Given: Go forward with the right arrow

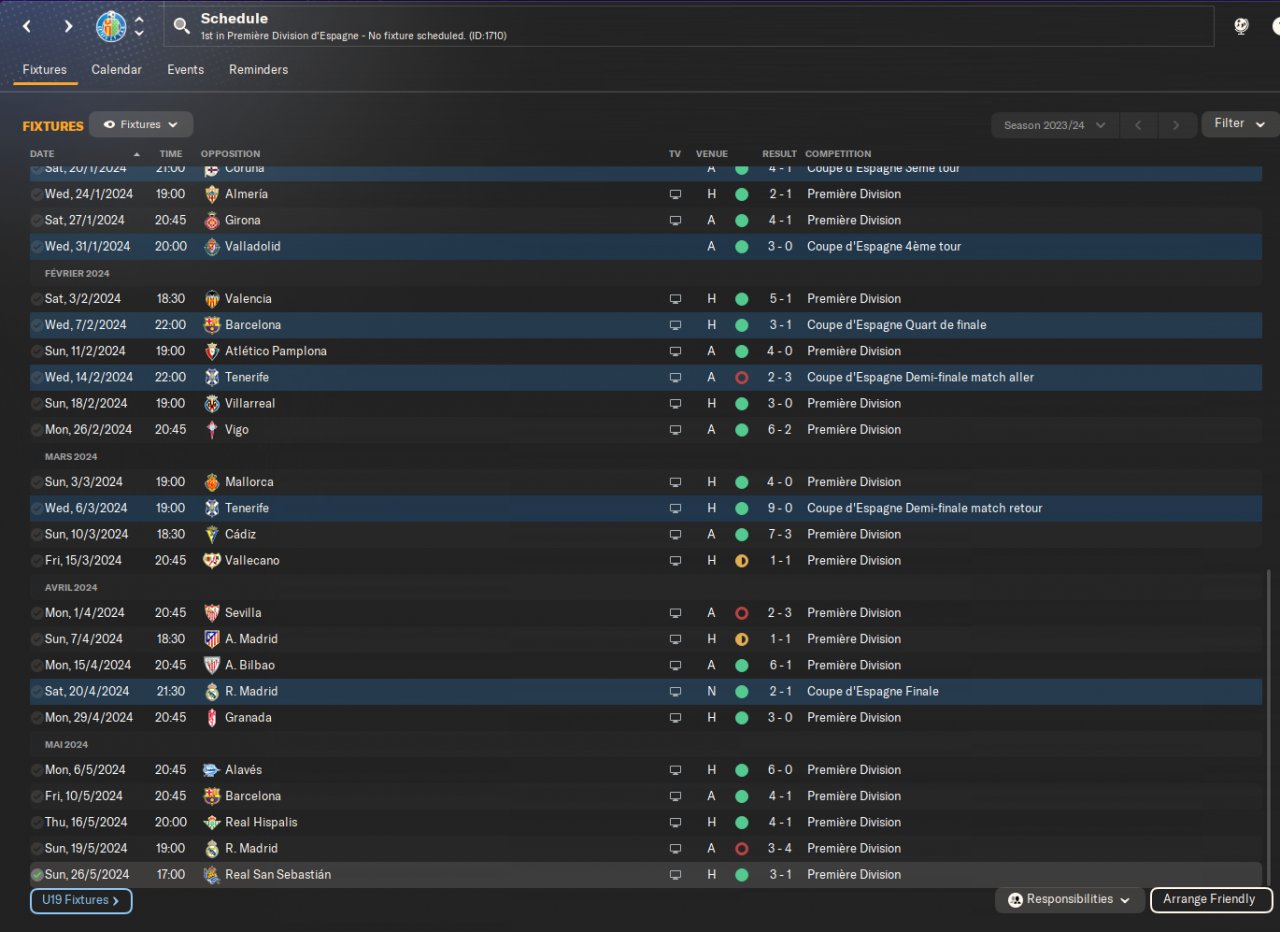Looking at the screenshot, I should pyautogui.click(x=68, y=26).
